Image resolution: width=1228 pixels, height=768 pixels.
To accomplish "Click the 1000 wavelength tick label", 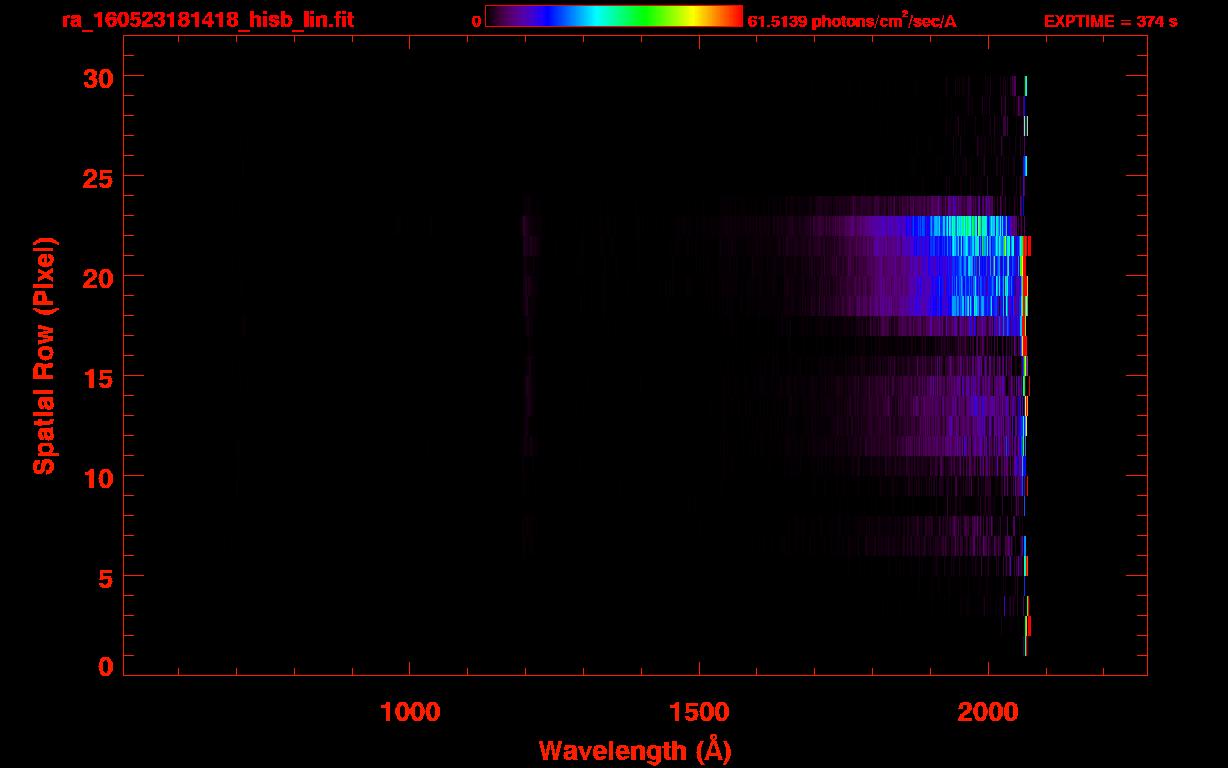I will [410, 712].
